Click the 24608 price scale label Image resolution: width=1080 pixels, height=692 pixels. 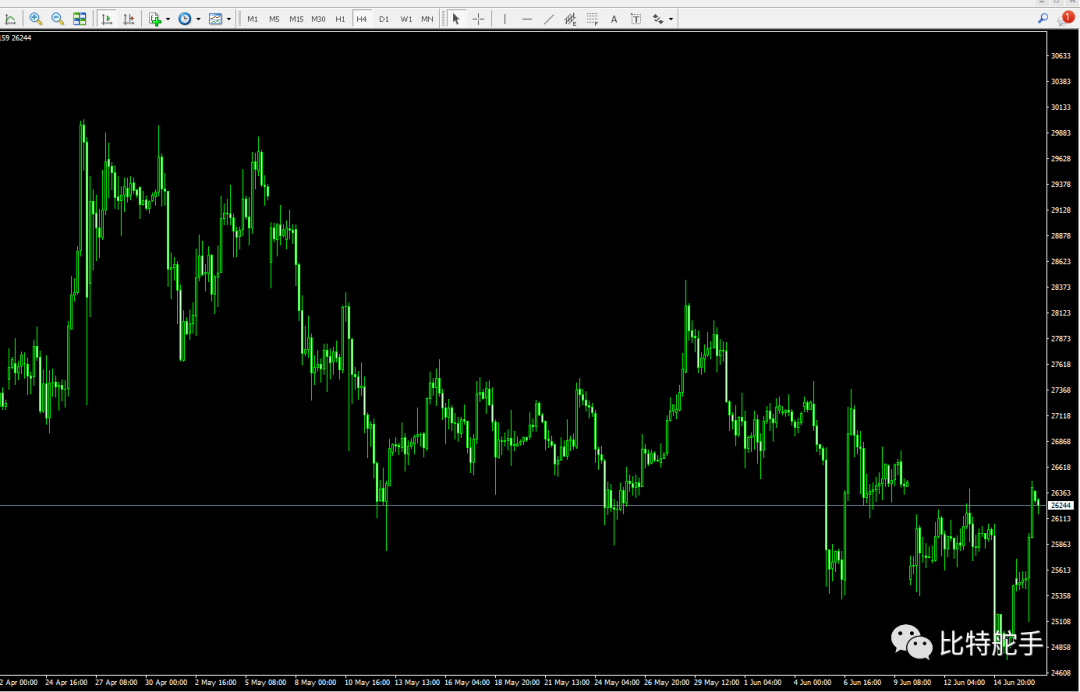coord(1060,673)
